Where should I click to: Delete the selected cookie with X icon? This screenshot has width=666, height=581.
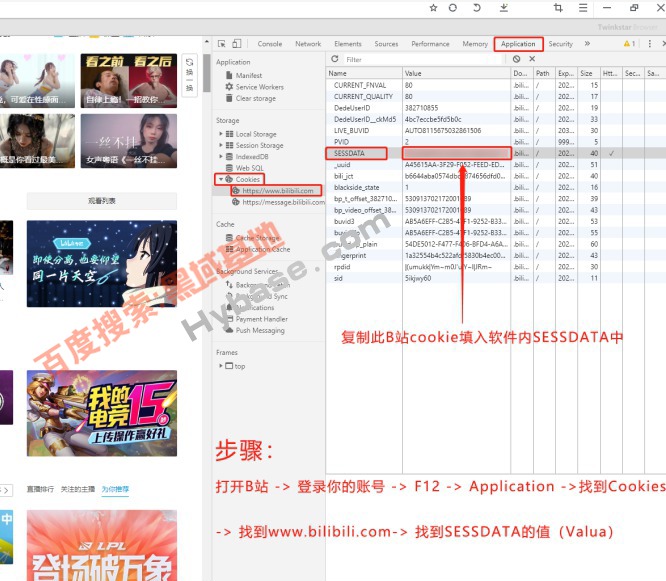click(x=532, y=59)
